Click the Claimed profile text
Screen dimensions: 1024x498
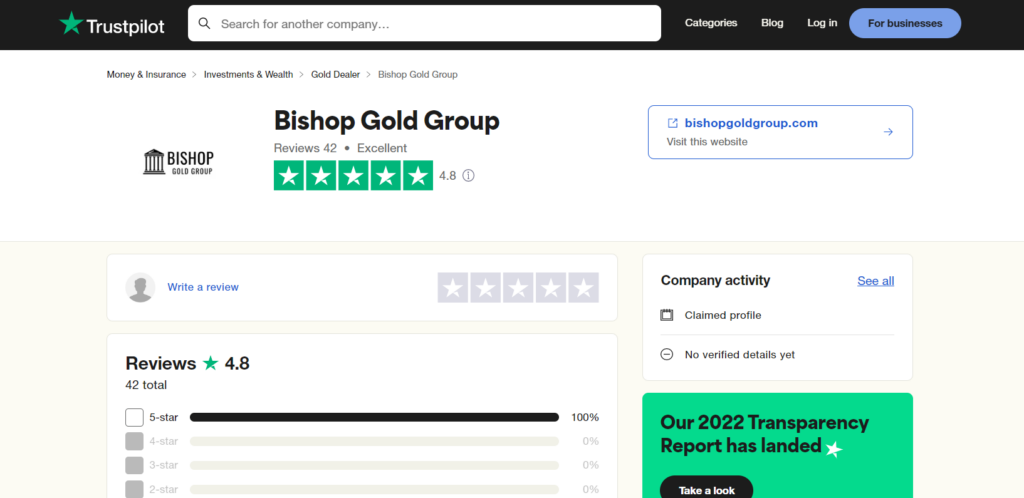(x=723, y=315)
